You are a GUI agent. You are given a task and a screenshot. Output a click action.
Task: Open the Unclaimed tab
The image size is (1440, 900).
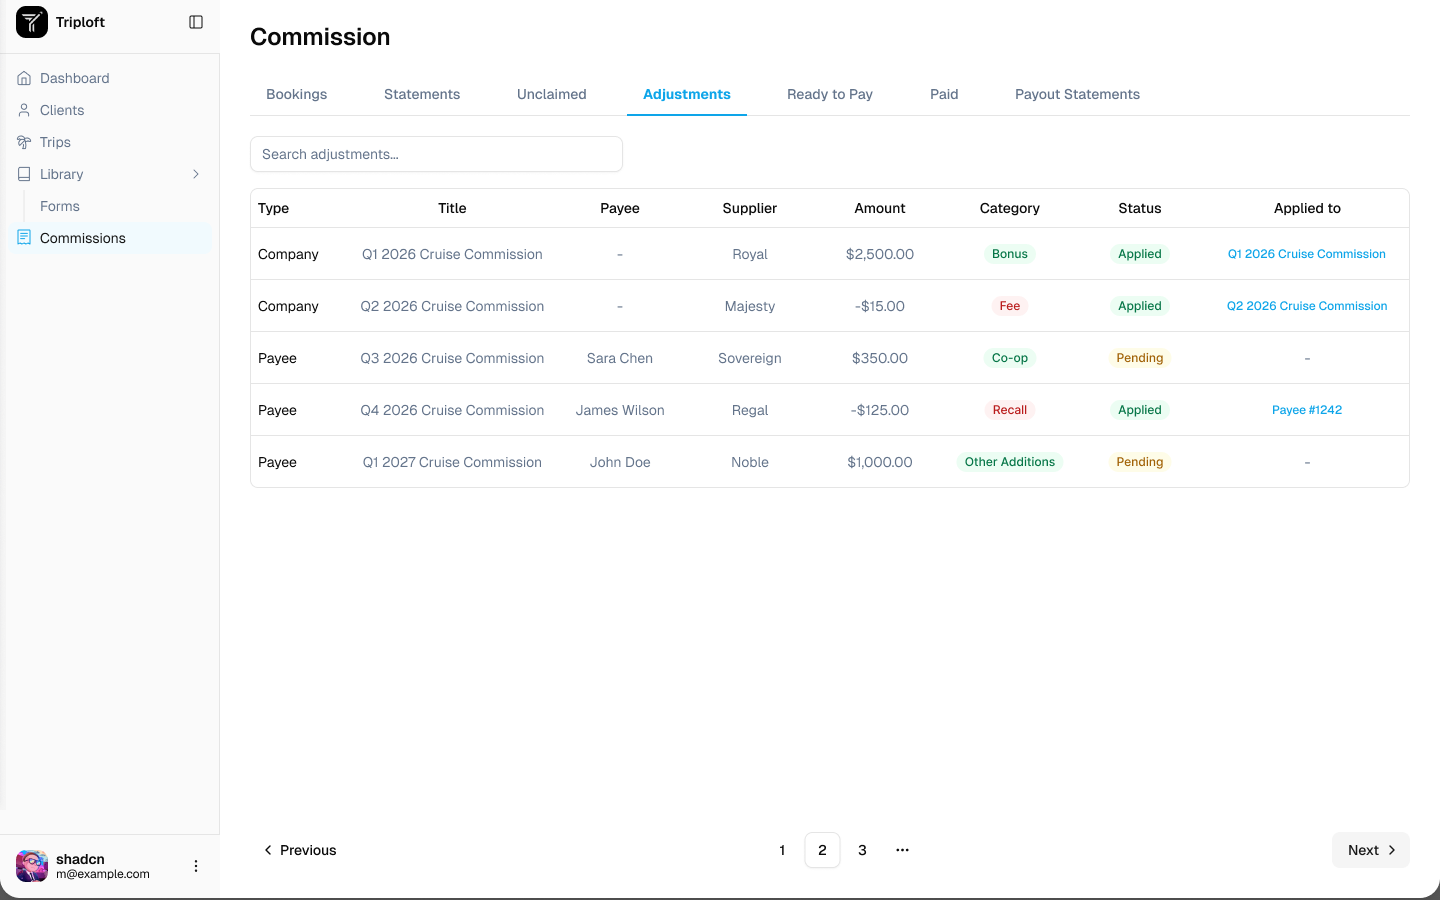552,94
